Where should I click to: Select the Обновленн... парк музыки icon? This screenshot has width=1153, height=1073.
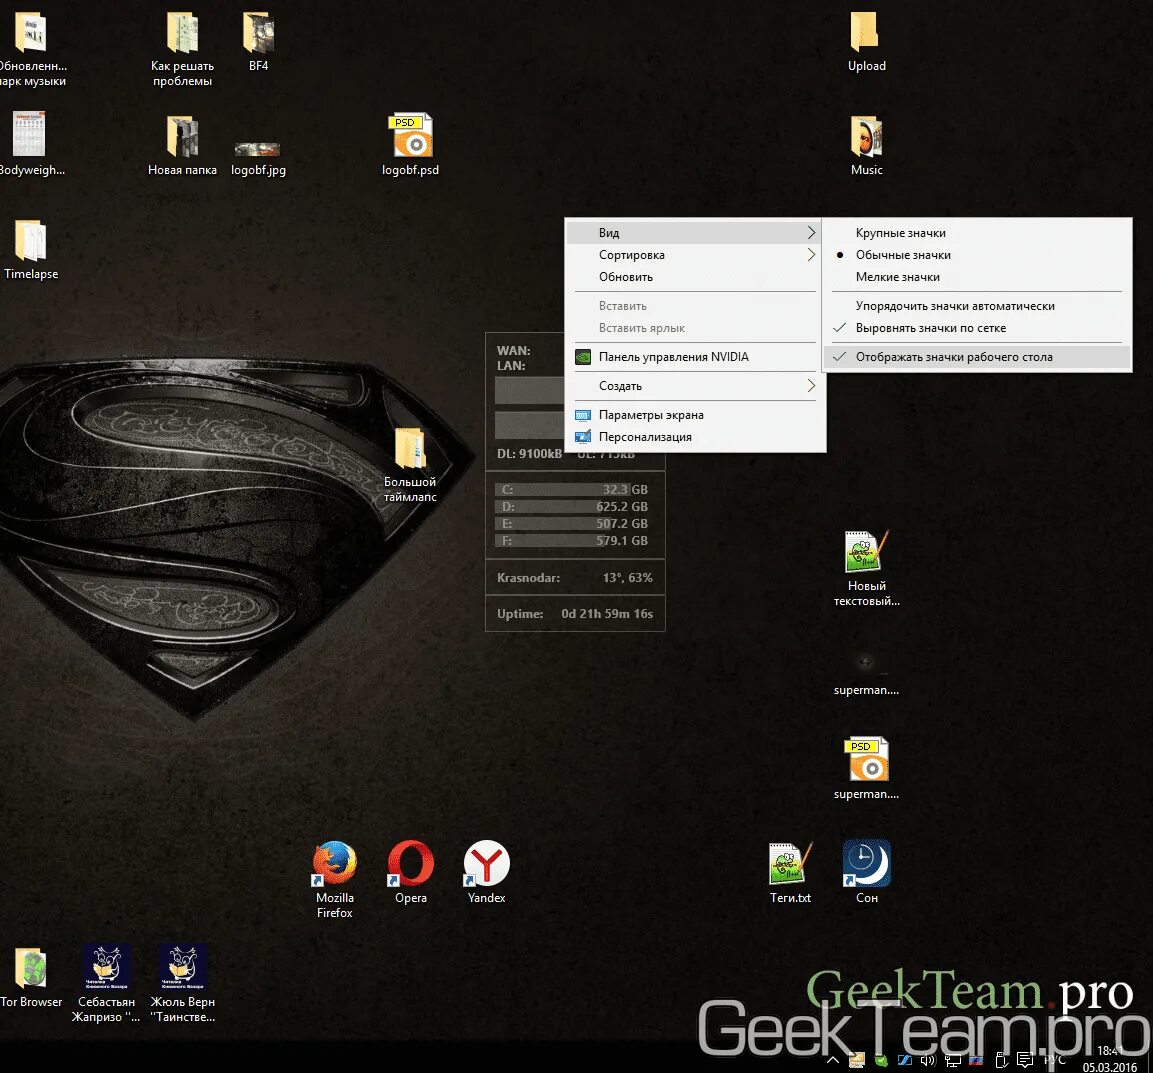click(31, 49)
